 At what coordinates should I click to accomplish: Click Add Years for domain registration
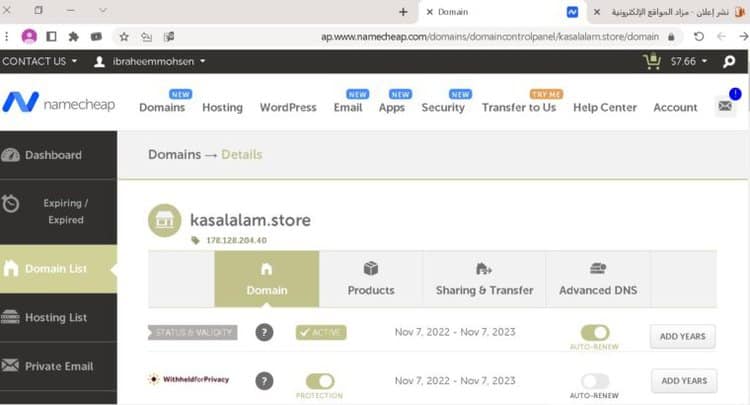point(683,337)
